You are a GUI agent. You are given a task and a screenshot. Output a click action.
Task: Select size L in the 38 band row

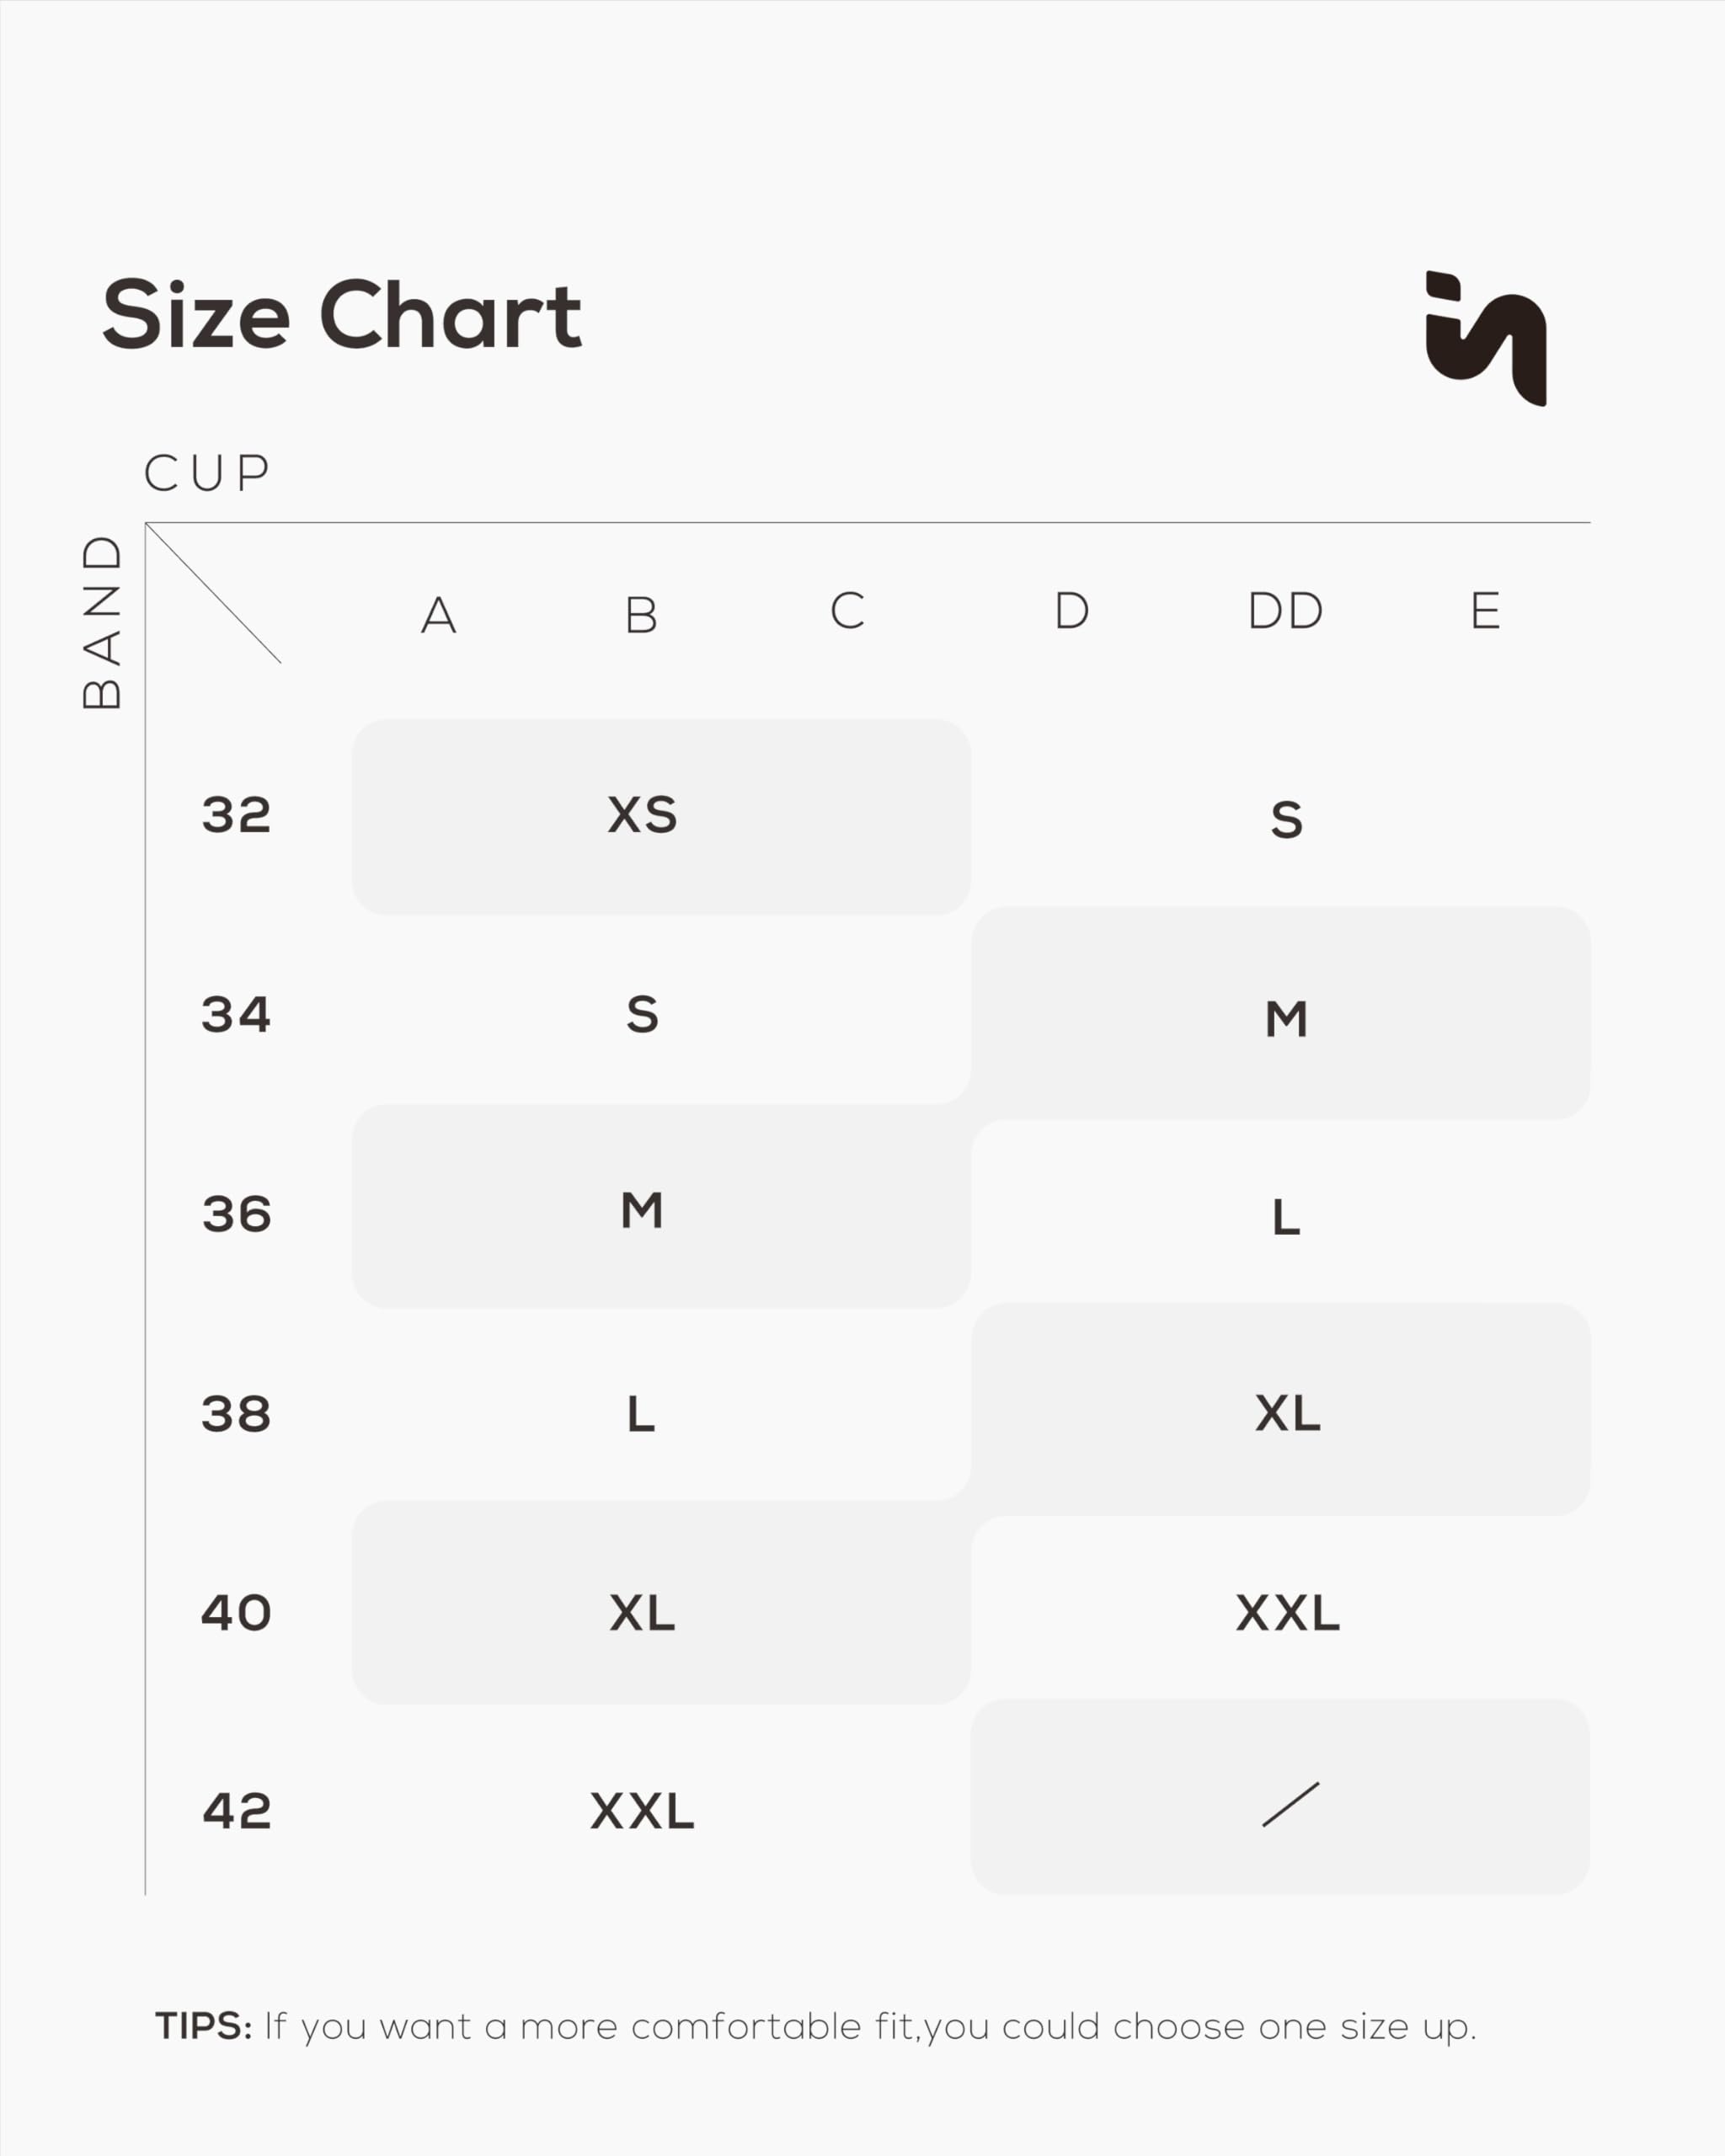pyautogui.click(x=641, y=1415)
